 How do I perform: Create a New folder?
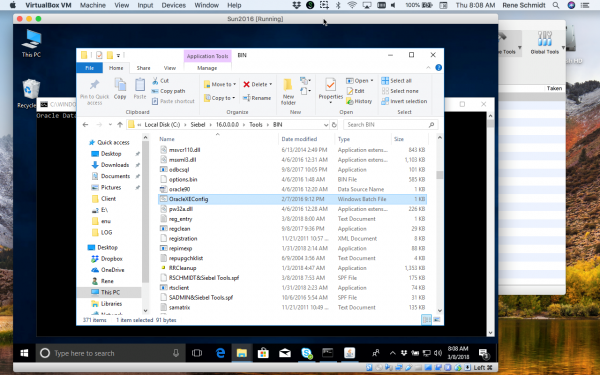point(288,92)
